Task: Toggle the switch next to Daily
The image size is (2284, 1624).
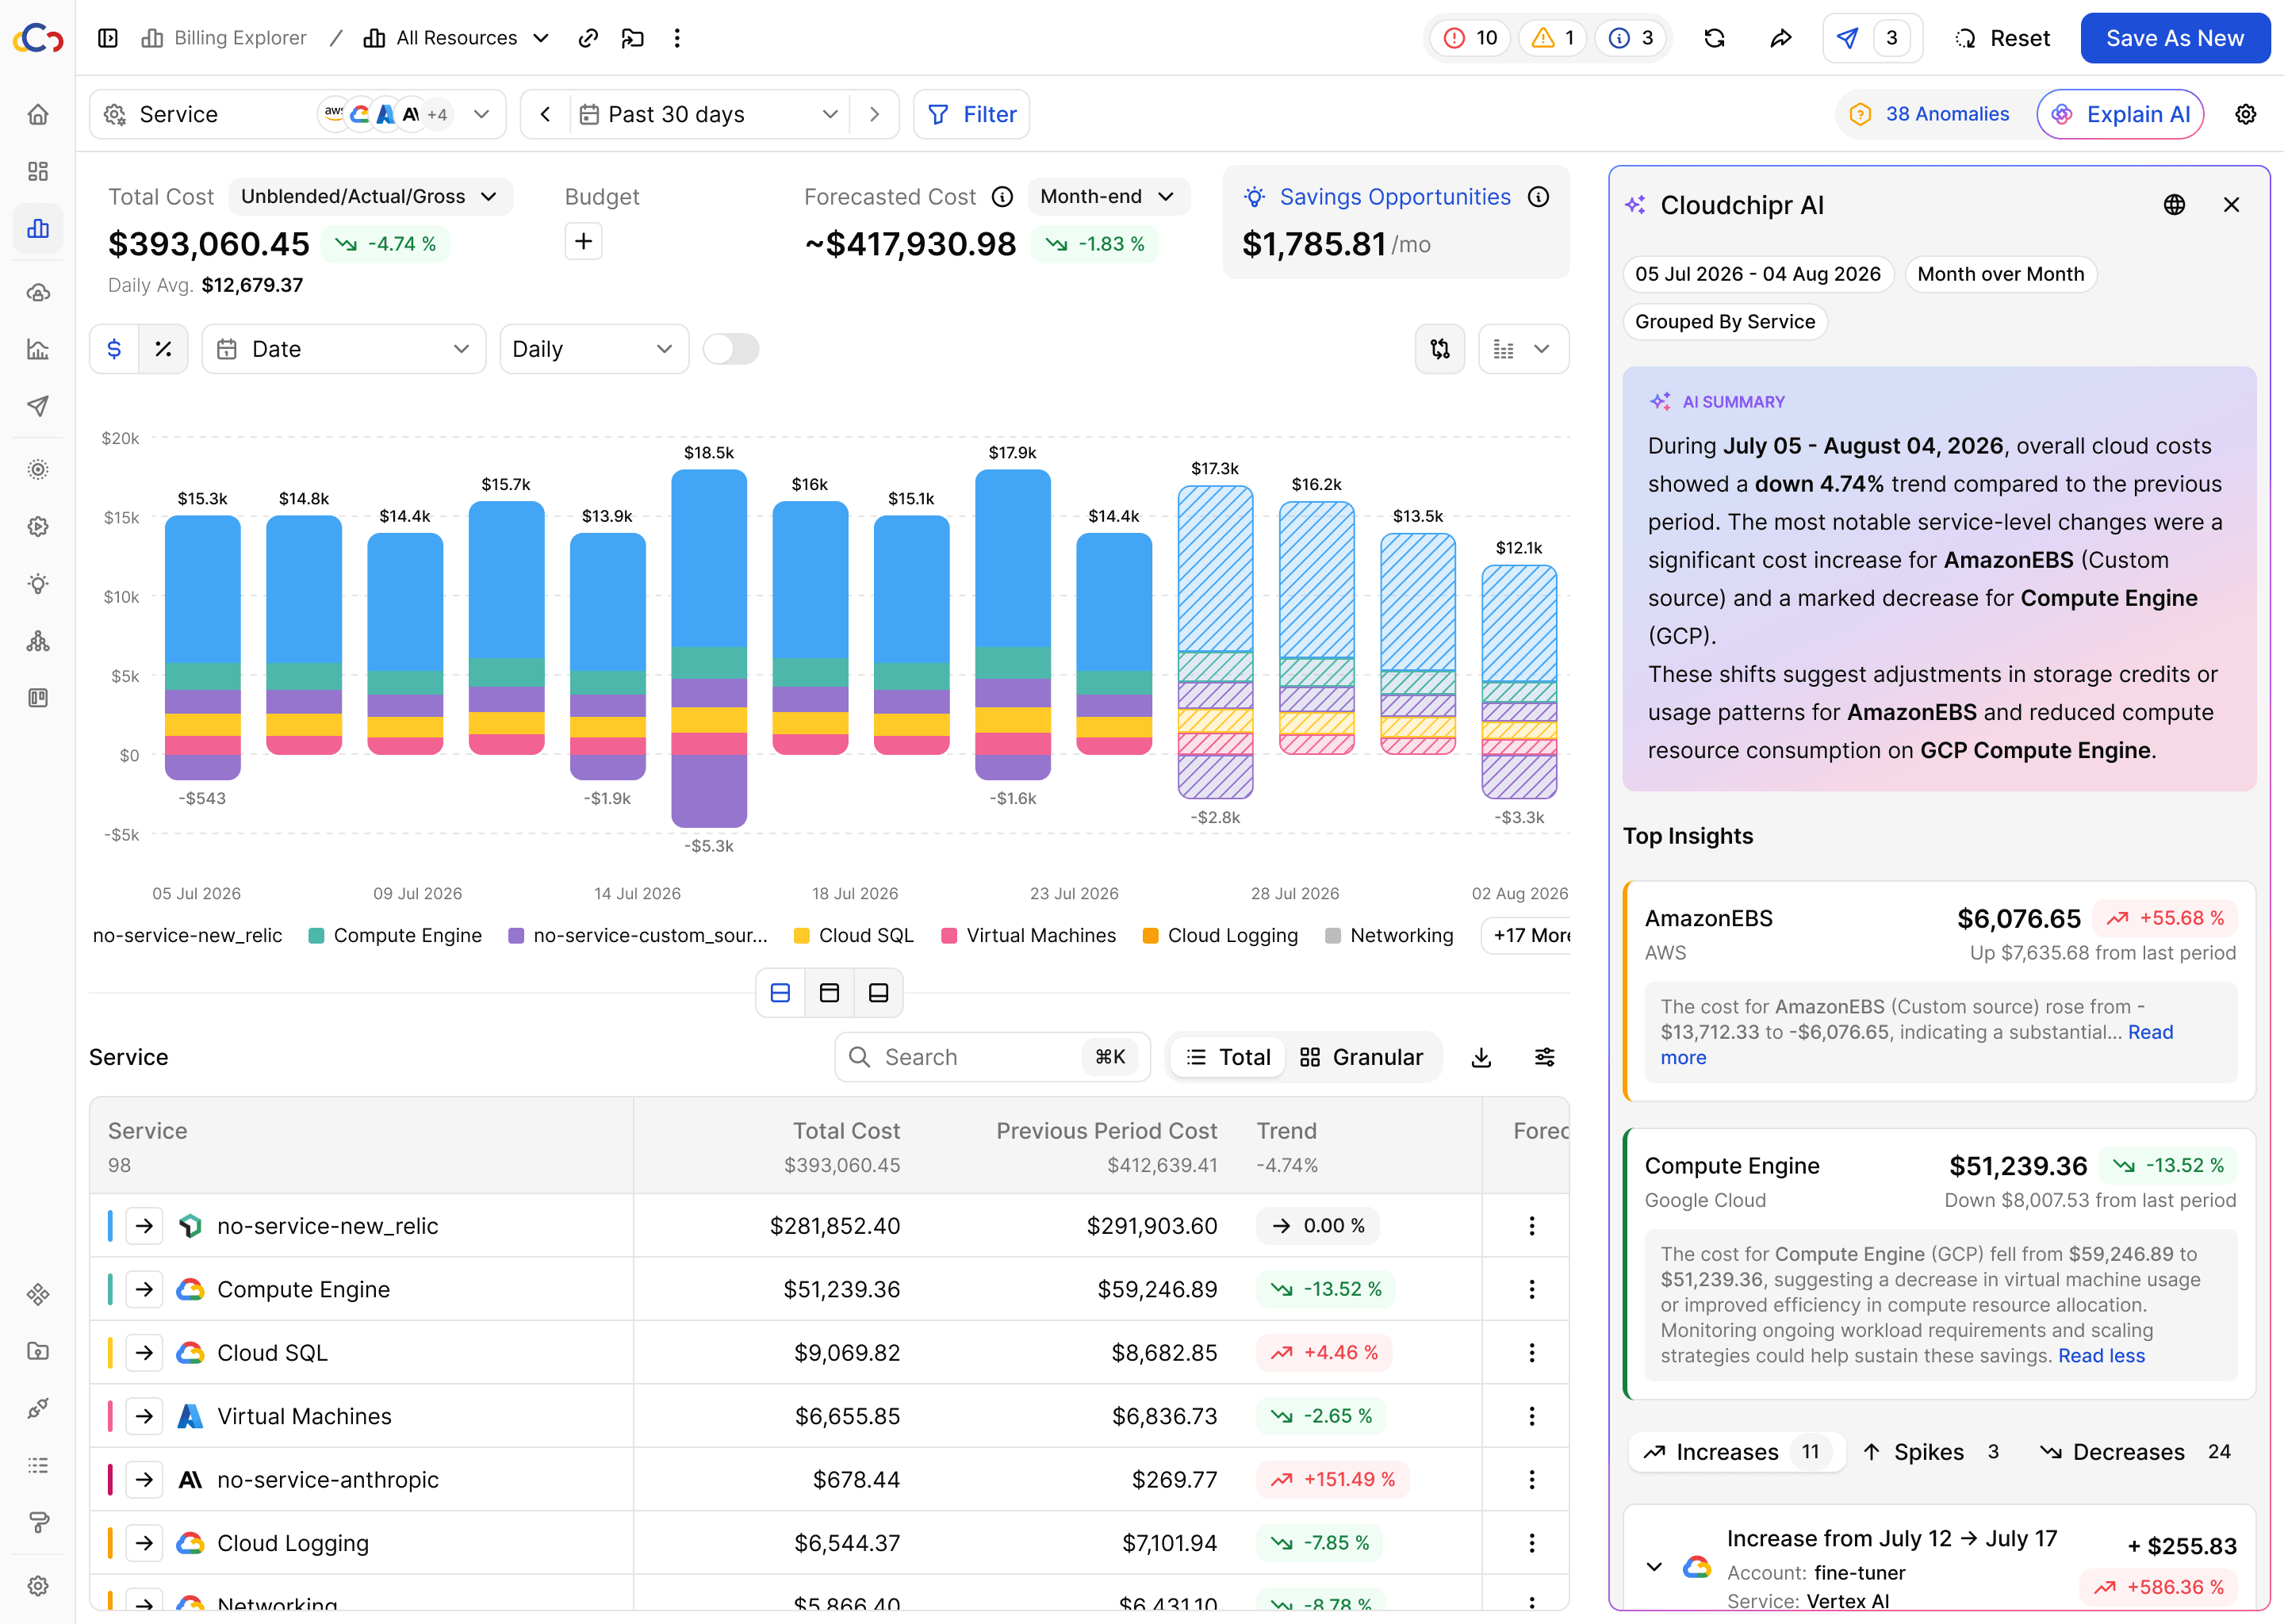Action: (731, 349)
